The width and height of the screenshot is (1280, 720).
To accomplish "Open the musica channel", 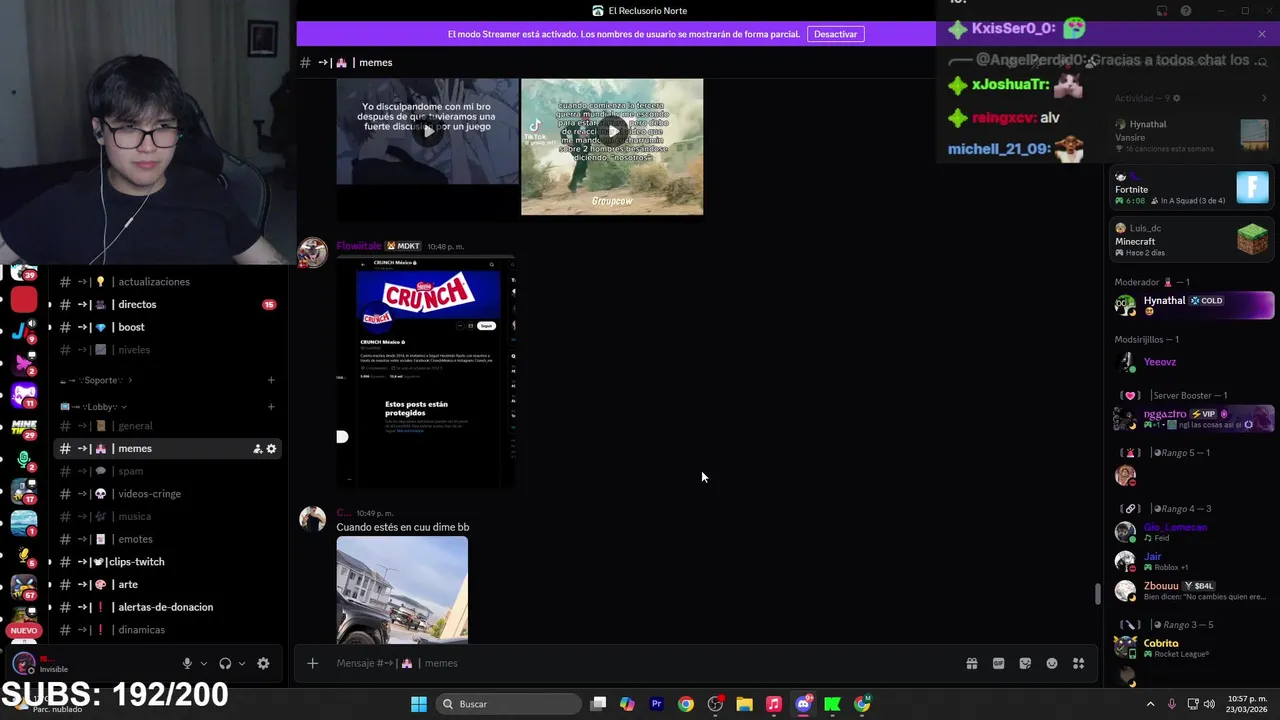I will (168, 517).
